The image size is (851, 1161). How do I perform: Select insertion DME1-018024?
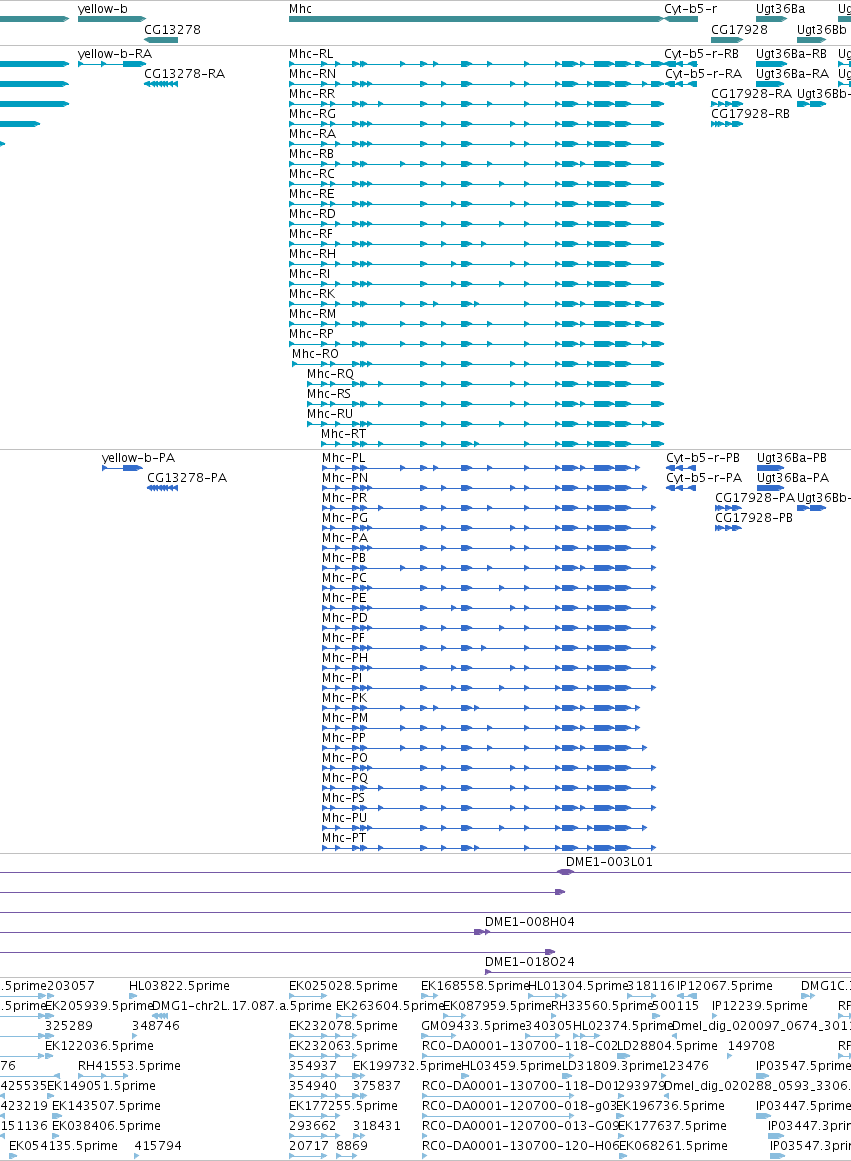(x=530, y=962)
